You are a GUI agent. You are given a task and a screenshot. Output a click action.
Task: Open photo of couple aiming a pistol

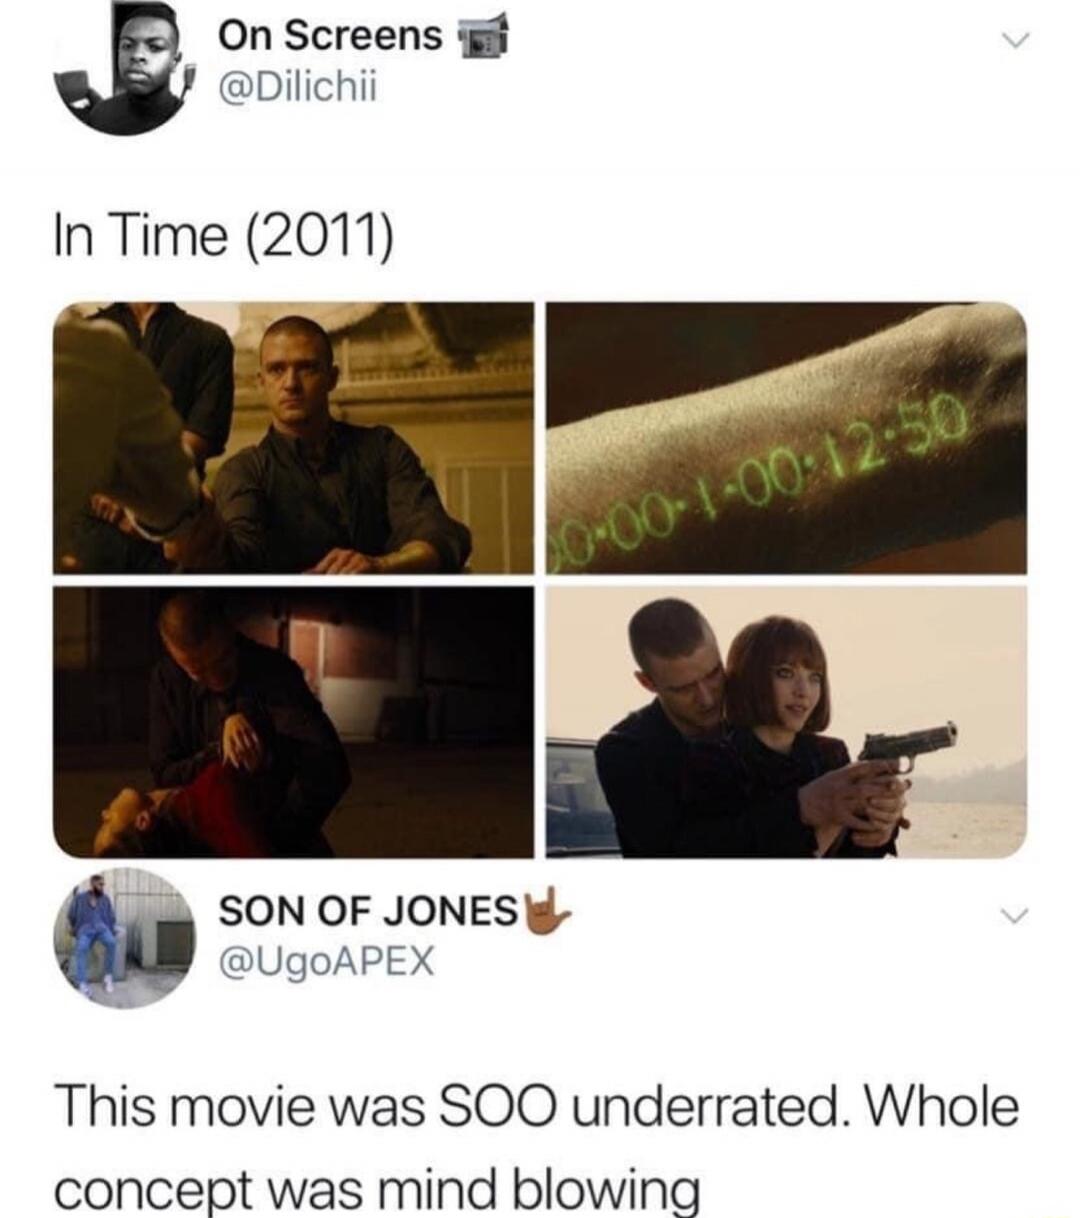coord(786,722)
